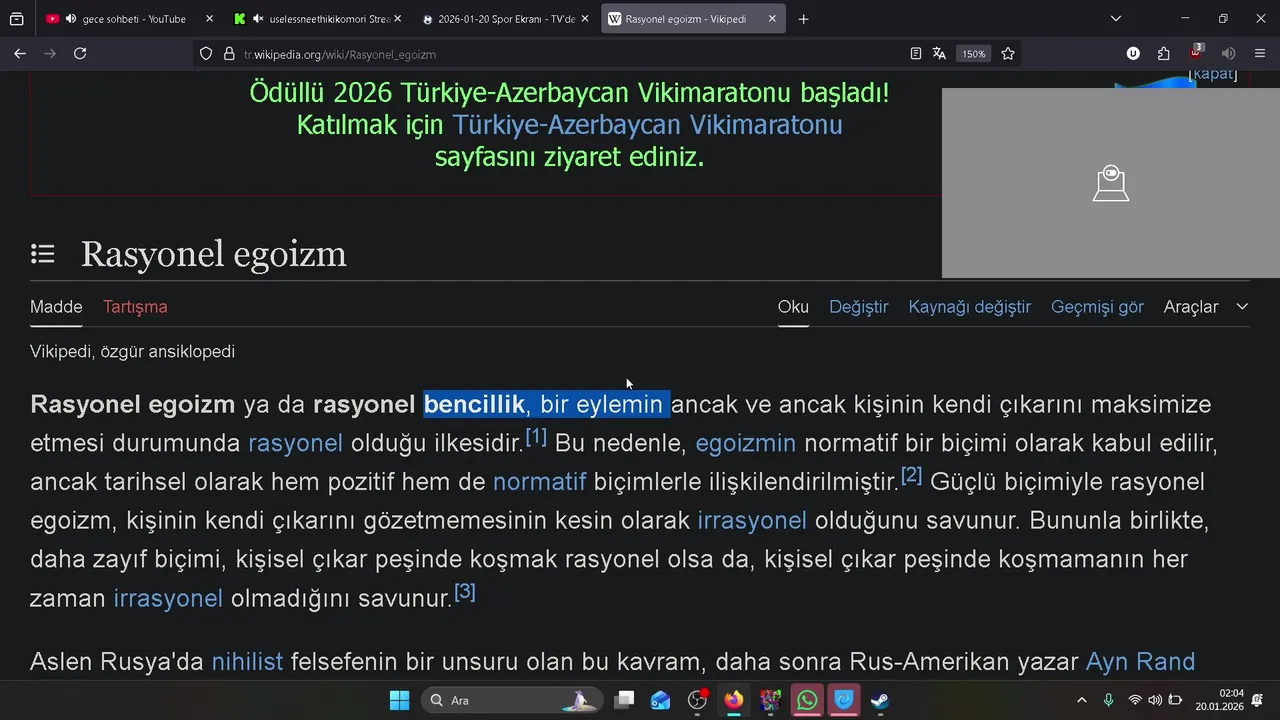Viewport: 1280px width, 720px height.
Task: Close the Spor Ekranı tab
Action: click(x=585, y=19)
